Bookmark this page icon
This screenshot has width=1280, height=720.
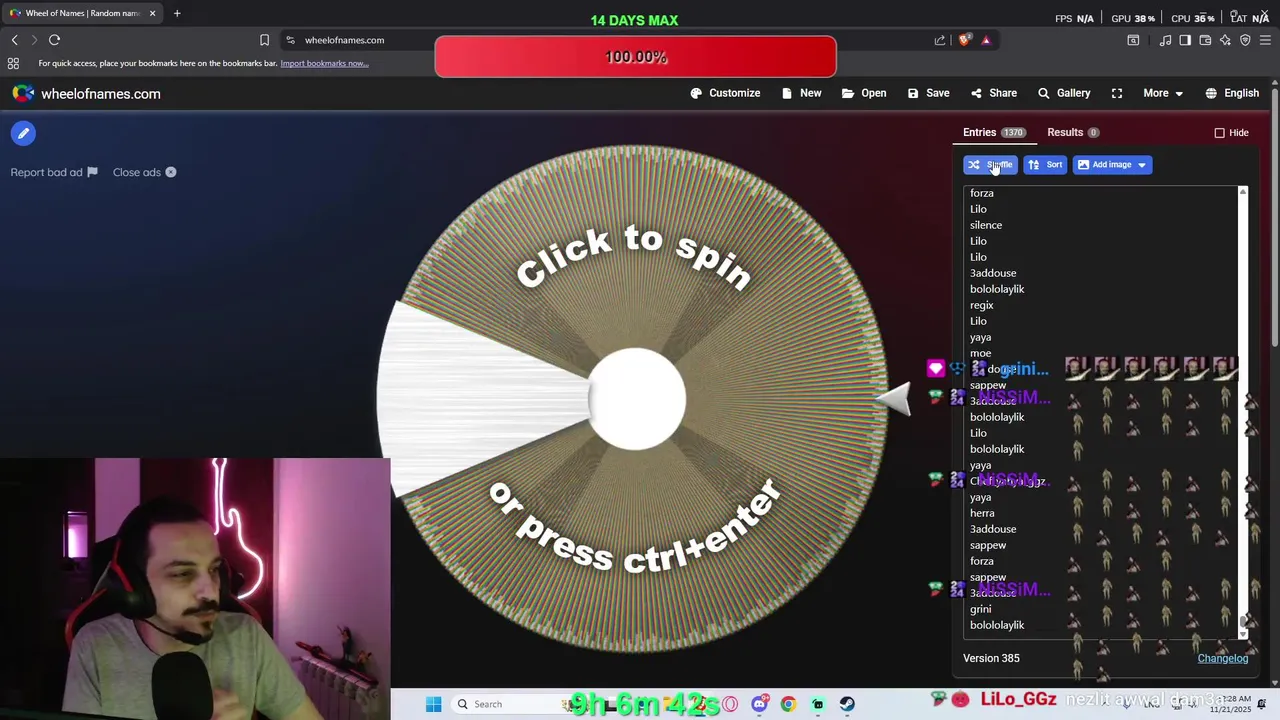tap(264, 40)
